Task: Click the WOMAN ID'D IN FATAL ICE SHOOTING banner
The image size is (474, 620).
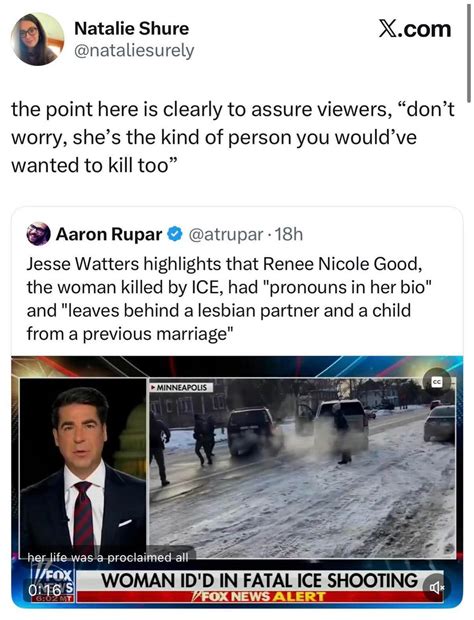Action: [260, 581]
